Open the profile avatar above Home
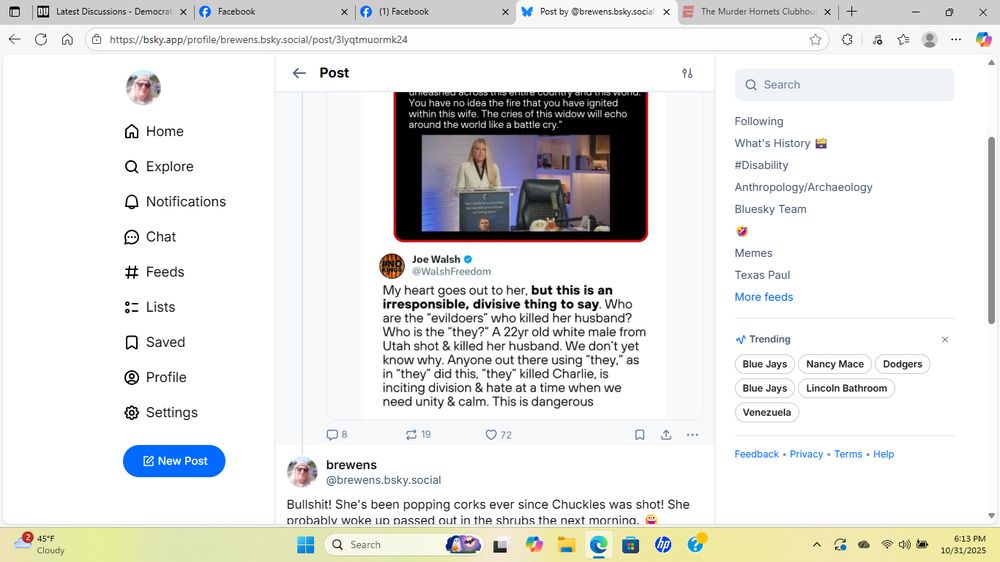This screenshot has height=562, width=1000. (x=143, y=87)
